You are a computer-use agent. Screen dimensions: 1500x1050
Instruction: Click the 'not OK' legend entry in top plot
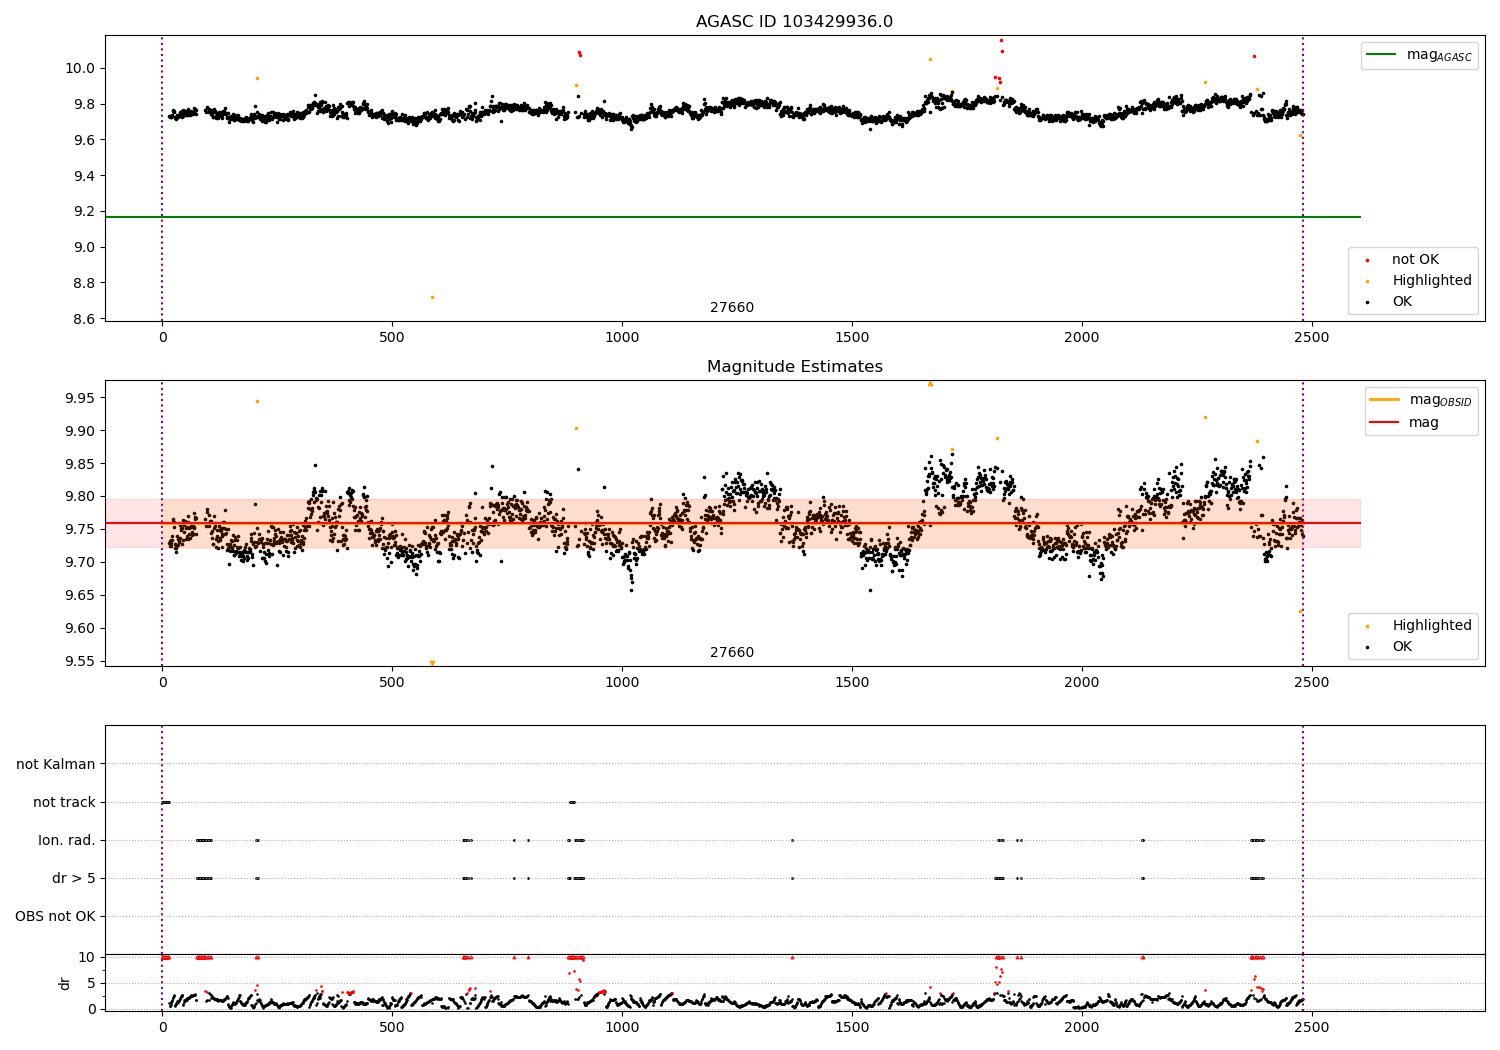tap(1415, 260)
